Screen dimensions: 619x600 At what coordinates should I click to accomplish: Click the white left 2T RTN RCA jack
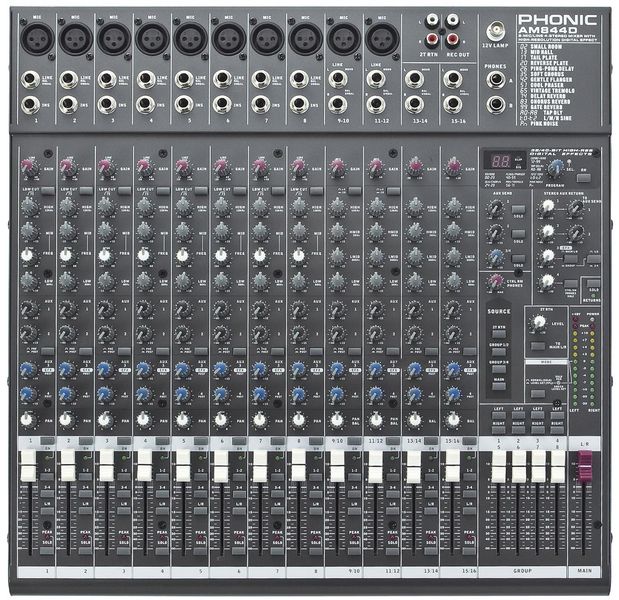433,19
